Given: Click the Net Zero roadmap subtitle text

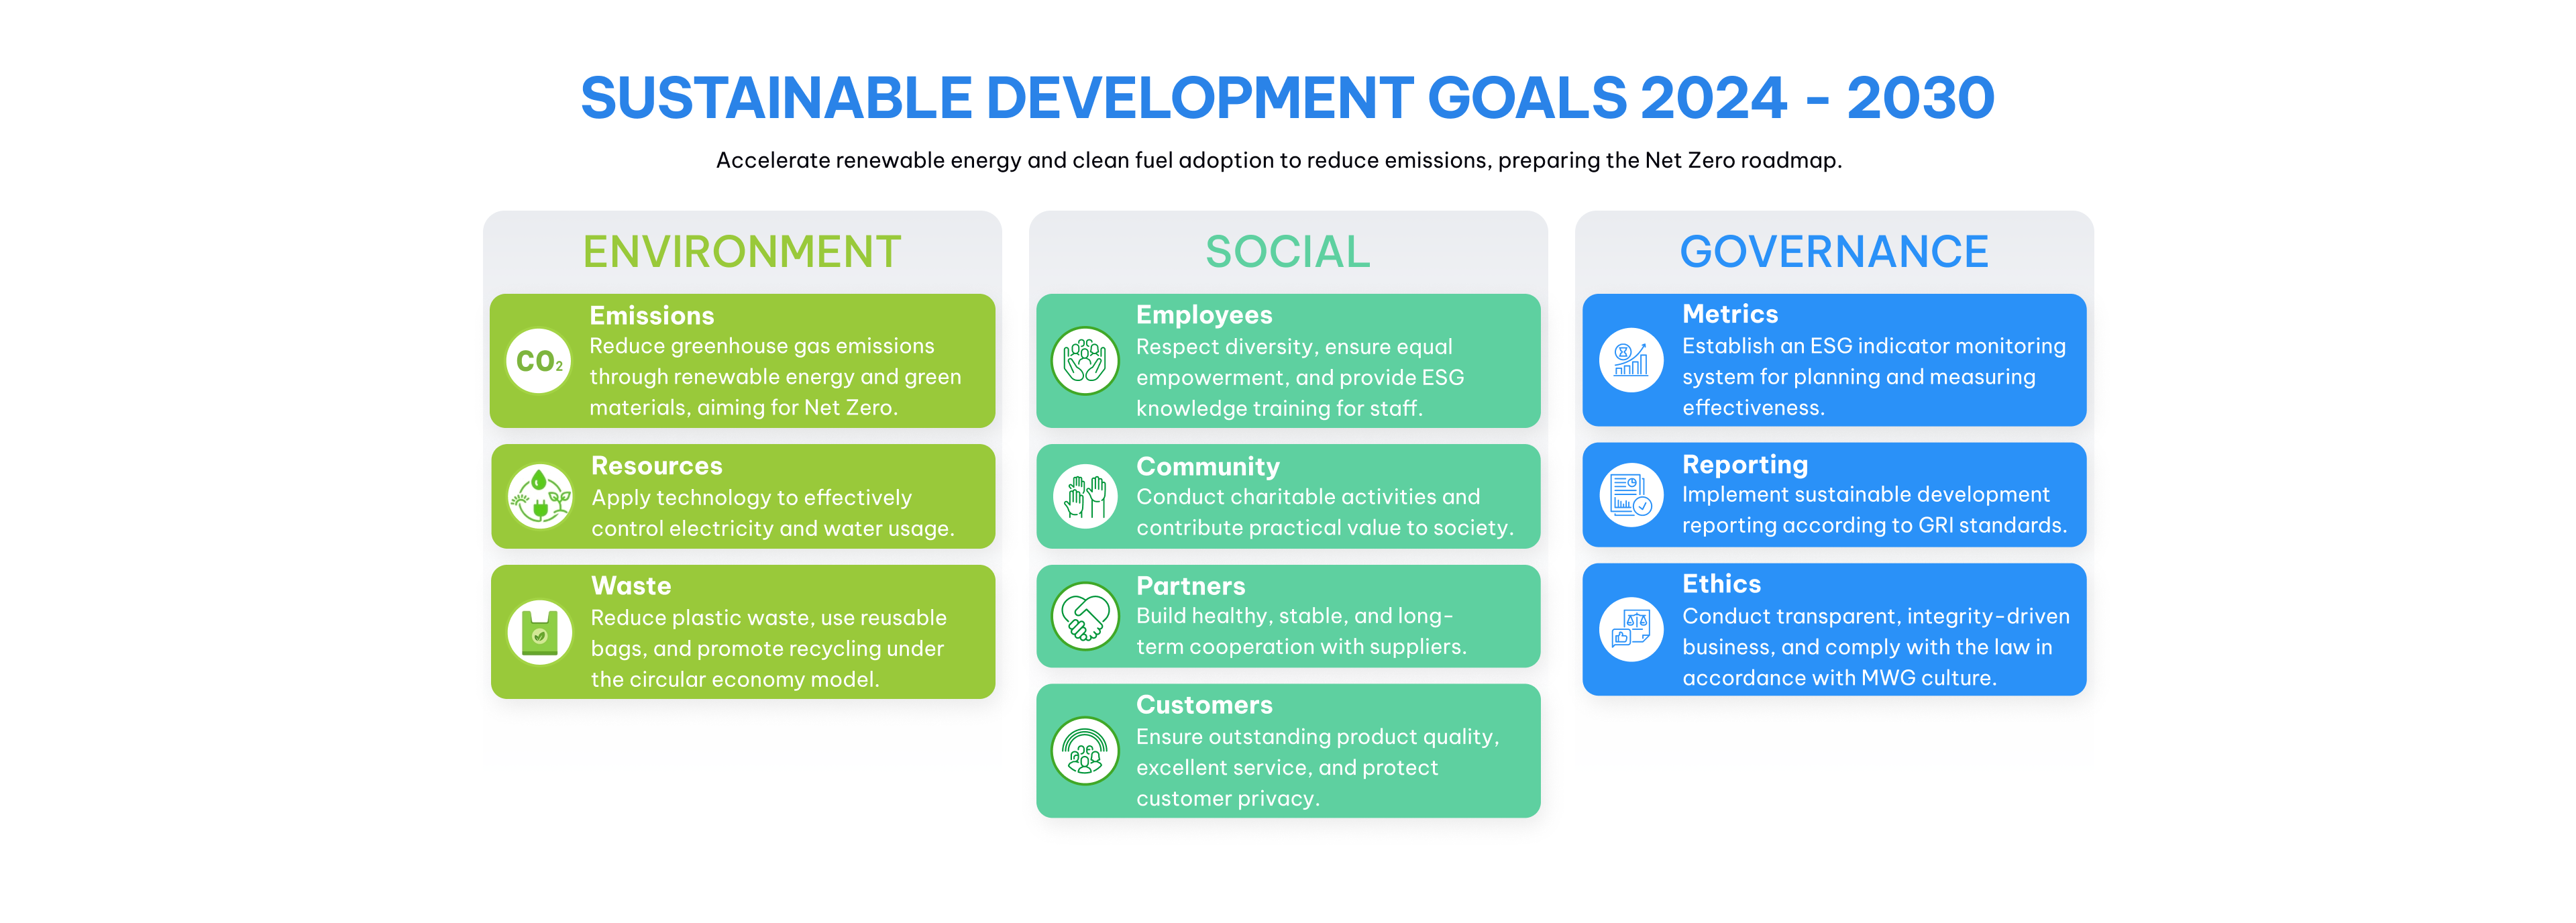Looking at the screenshot, I should (1278, 161).
